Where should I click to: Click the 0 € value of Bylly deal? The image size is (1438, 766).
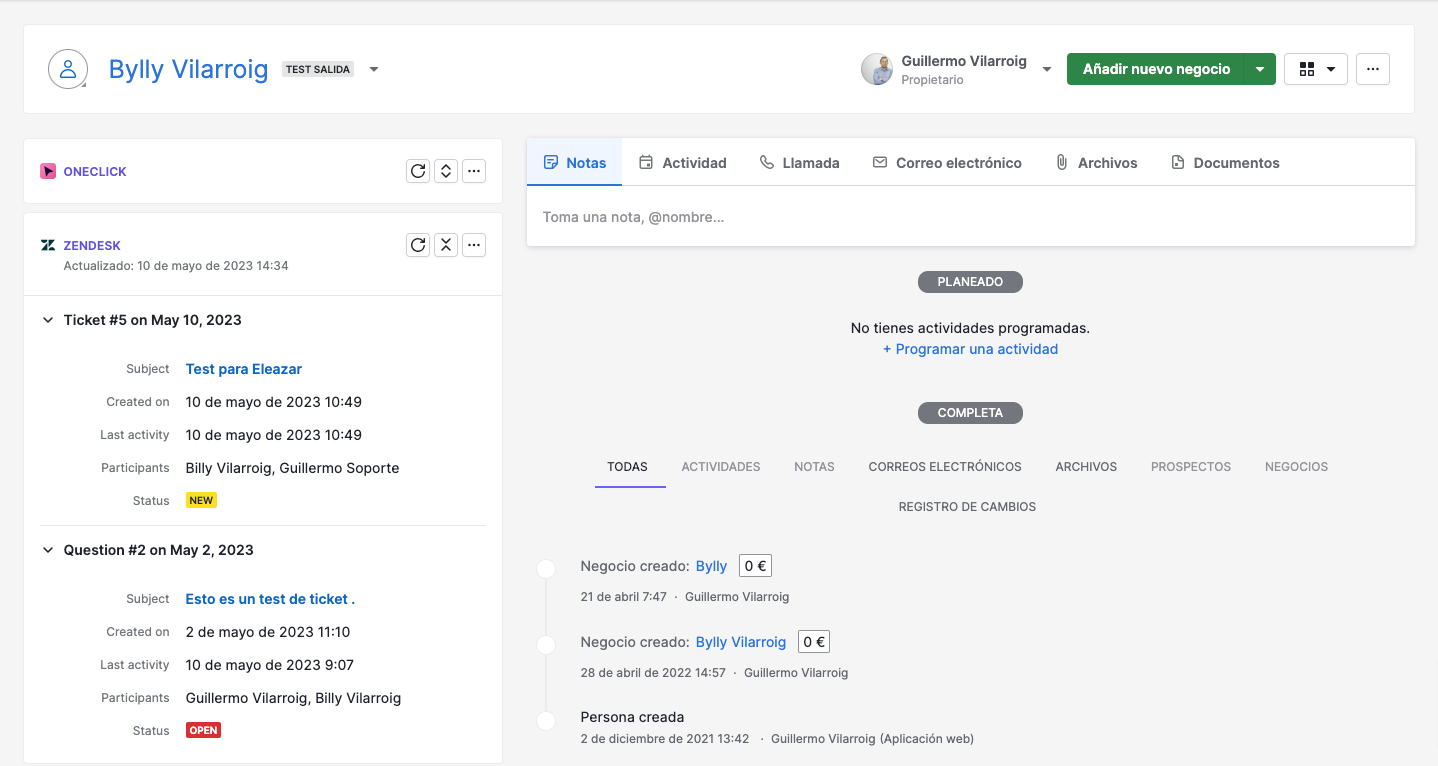pyautogui.click(x=755, y=566)
